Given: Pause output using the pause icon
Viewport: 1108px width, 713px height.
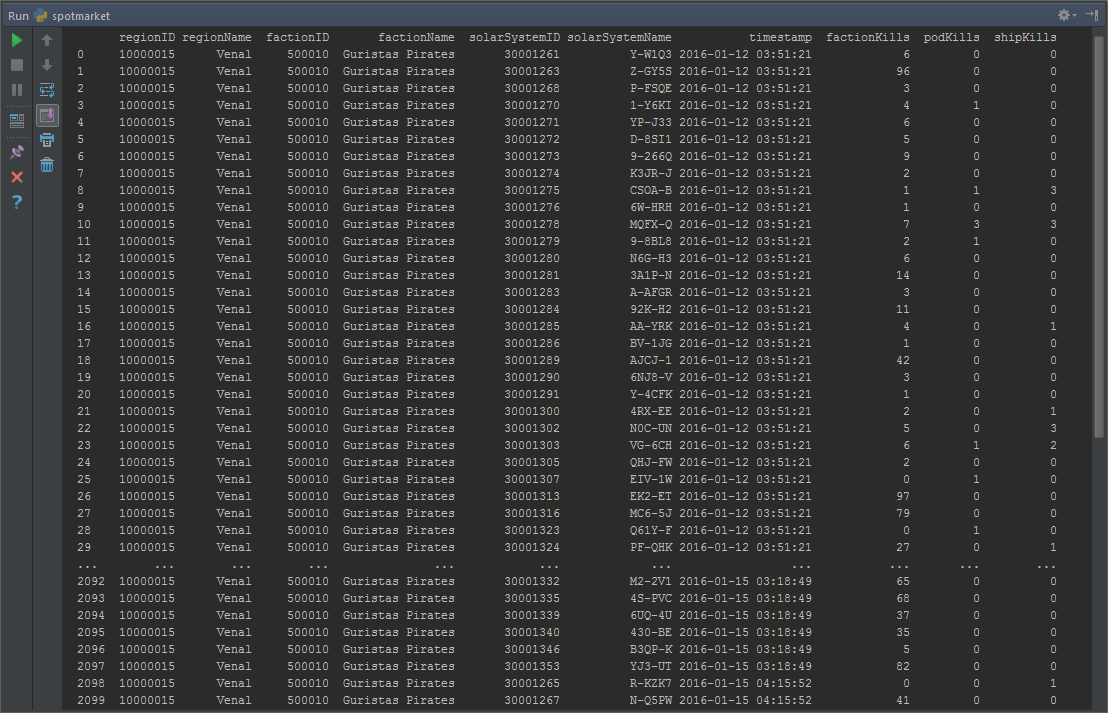Looking at the screenshot, I should click(17, 90).
